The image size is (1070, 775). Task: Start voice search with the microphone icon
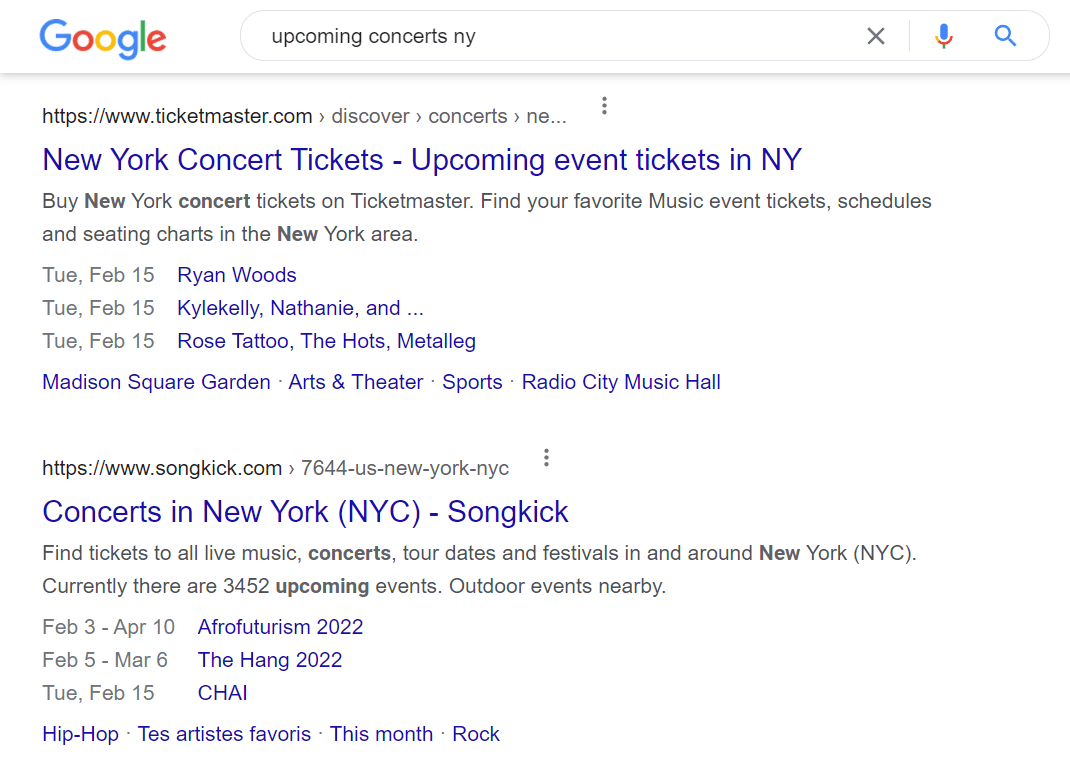coord(943,36)
